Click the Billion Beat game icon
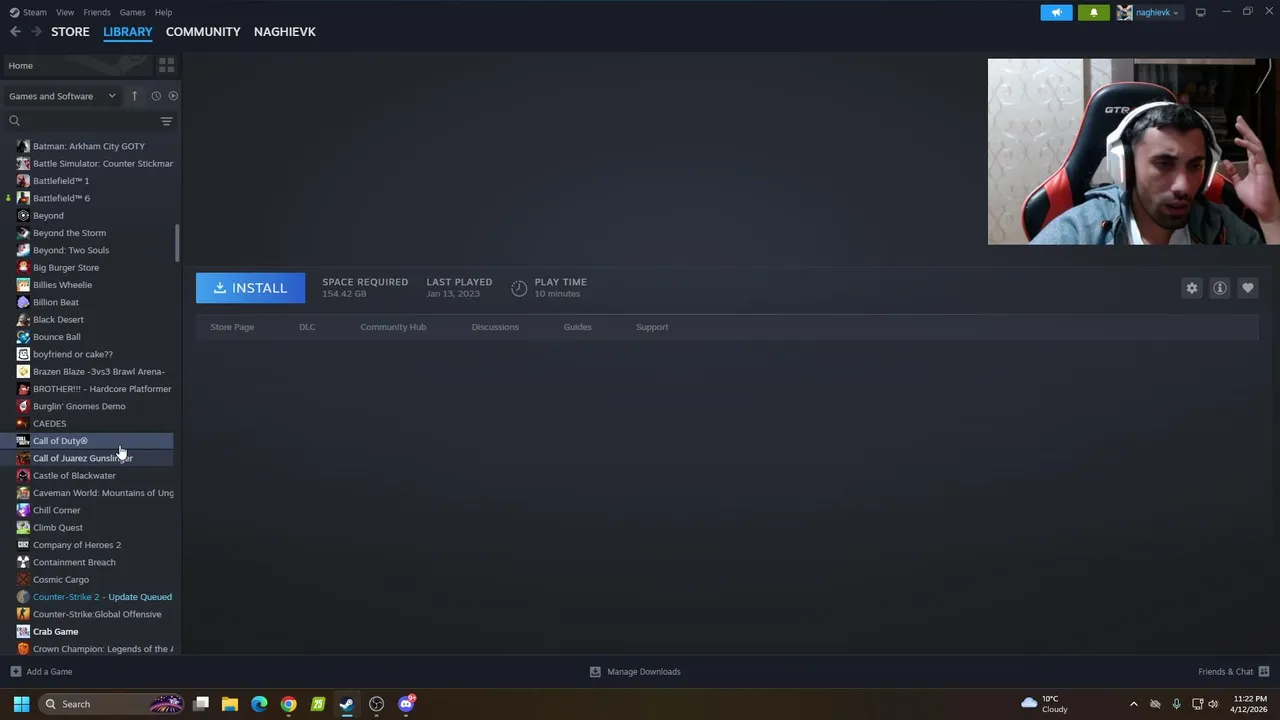The image size is (1280, 720). [x=23, y=302]
